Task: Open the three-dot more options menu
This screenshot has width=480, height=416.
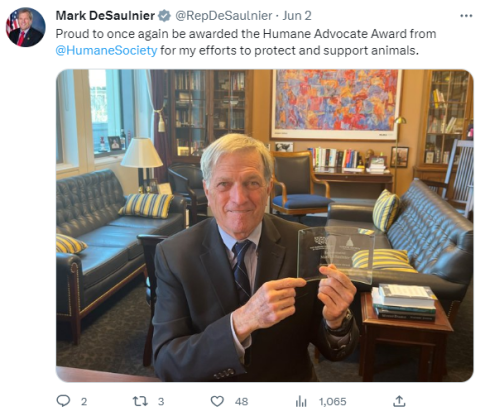Action: click(466, 16)
